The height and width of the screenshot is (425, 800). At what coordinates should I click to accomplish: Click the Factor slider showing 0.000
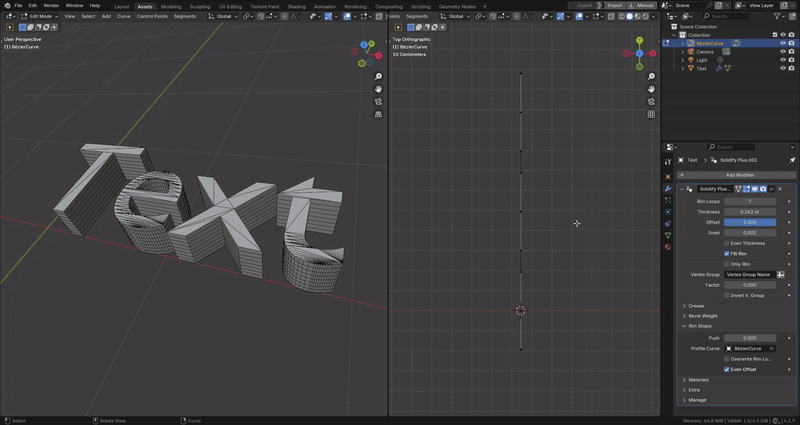[750, 285]
